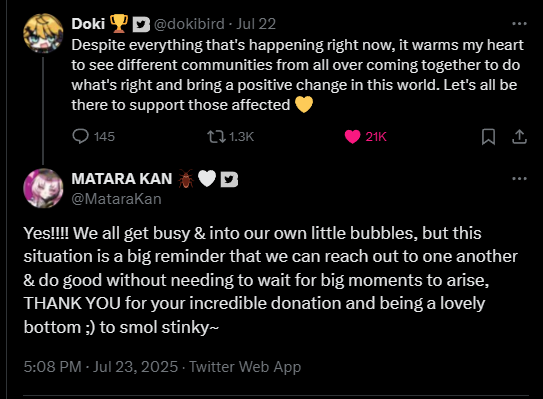This screenshot has height=399, width=543.
Task: Open more options on Matara Kan's tweet
Action: (x=519, y=178)
